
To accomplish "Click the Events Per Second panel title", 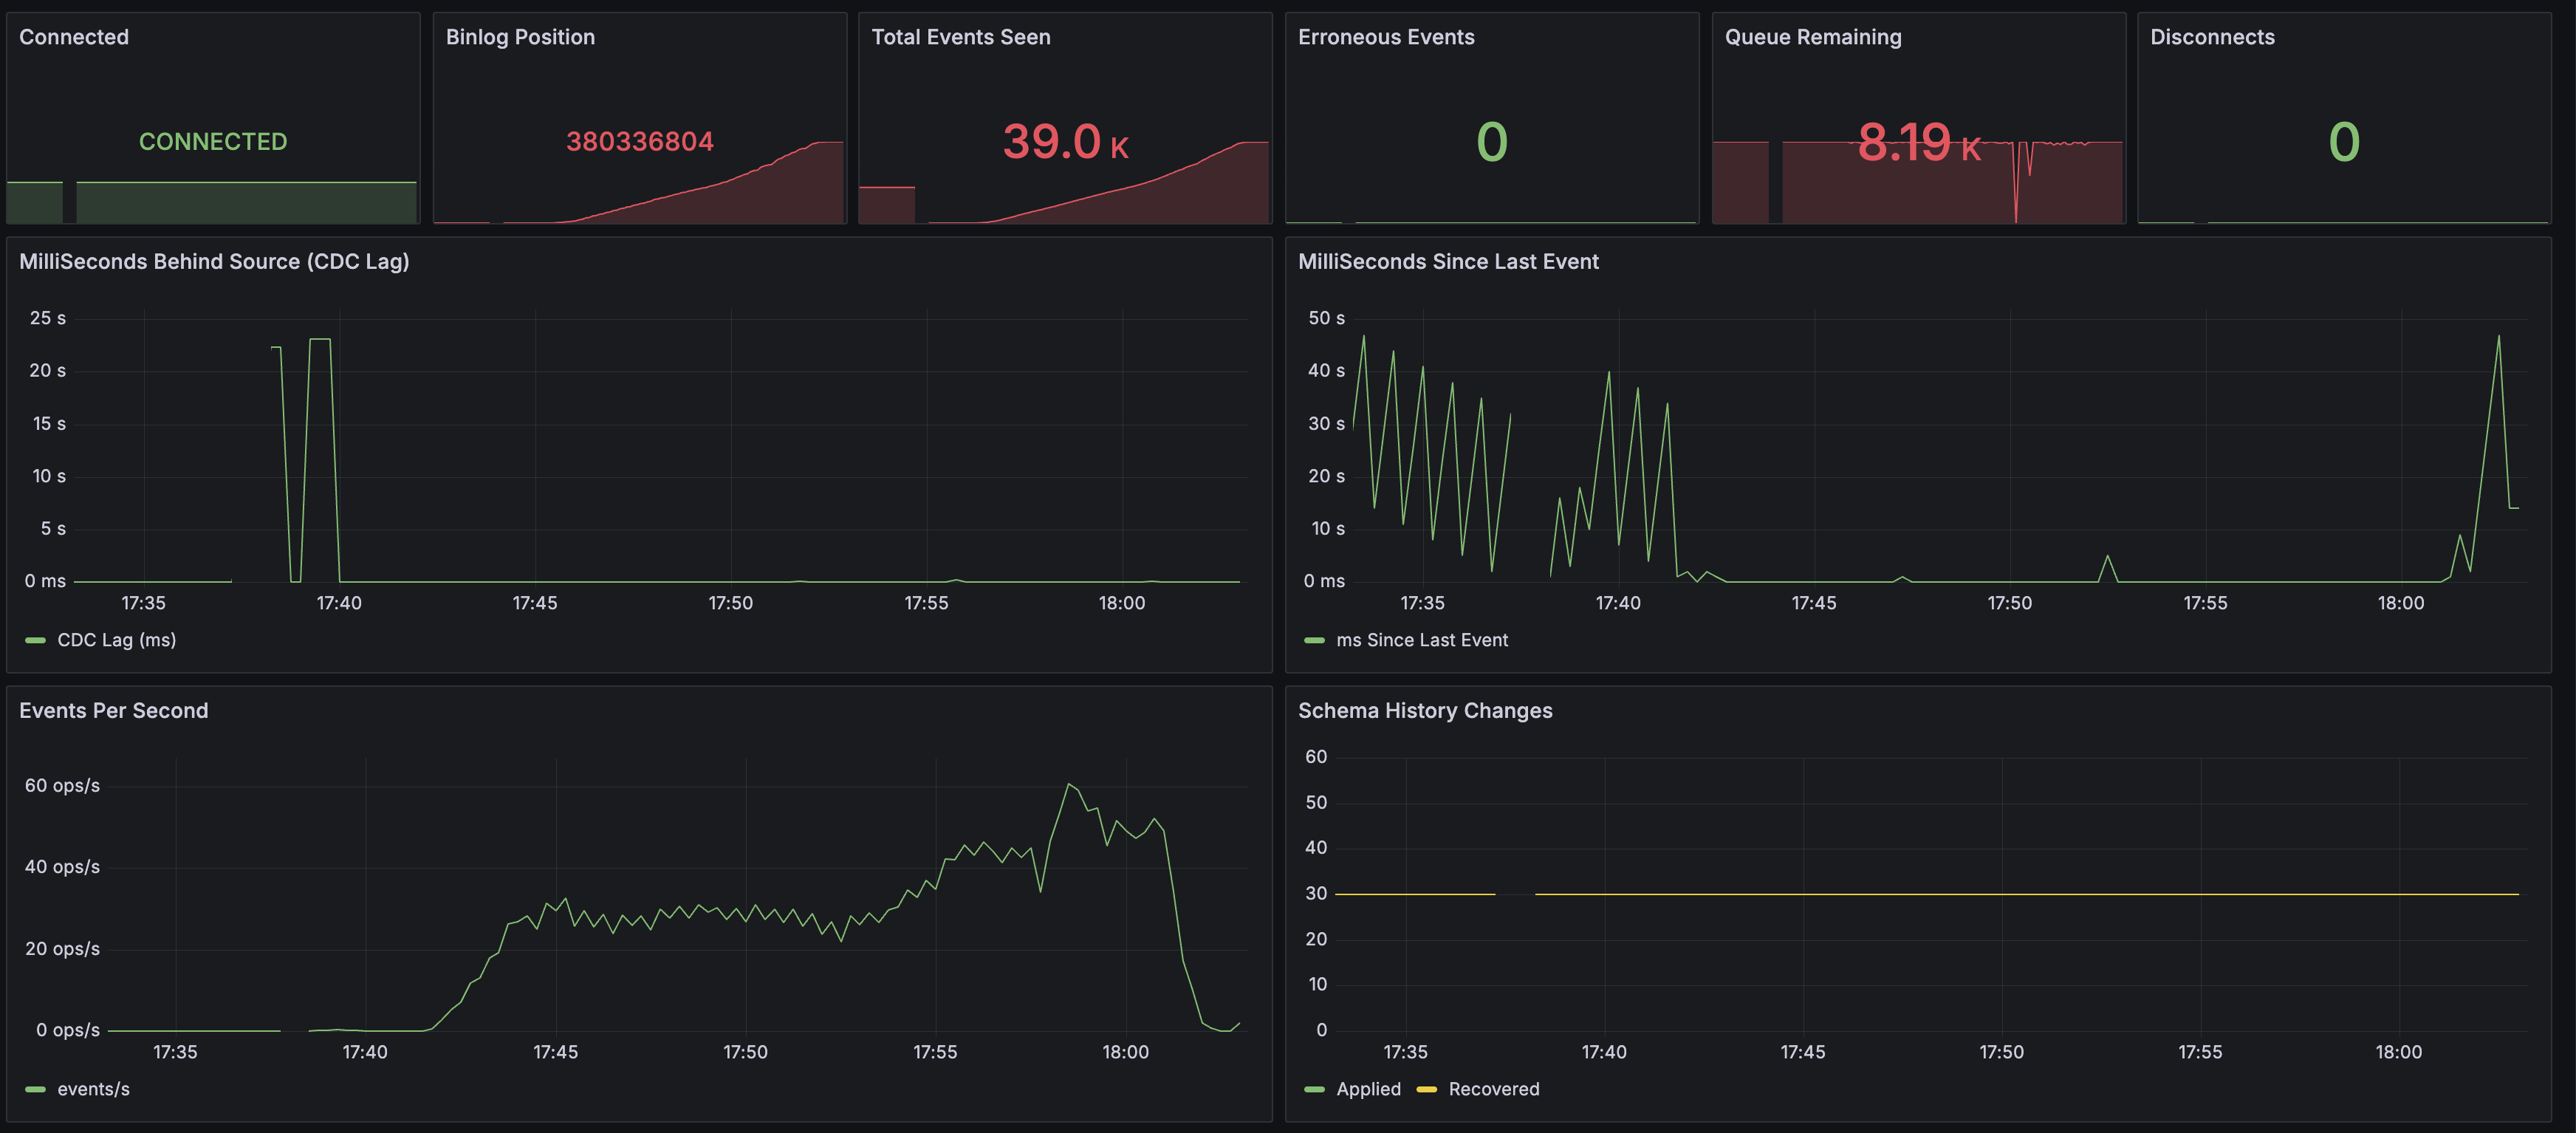I will 114,710.
